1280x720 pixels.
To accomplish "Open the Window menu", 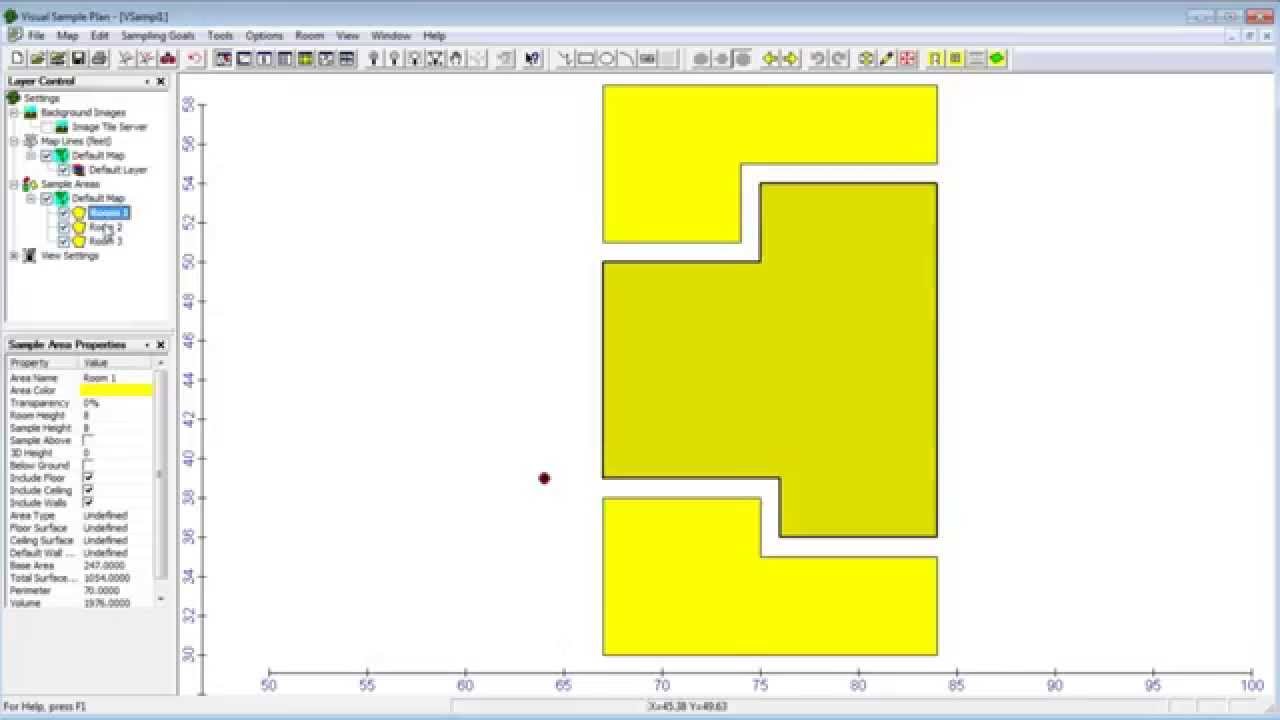I will 391,36.
